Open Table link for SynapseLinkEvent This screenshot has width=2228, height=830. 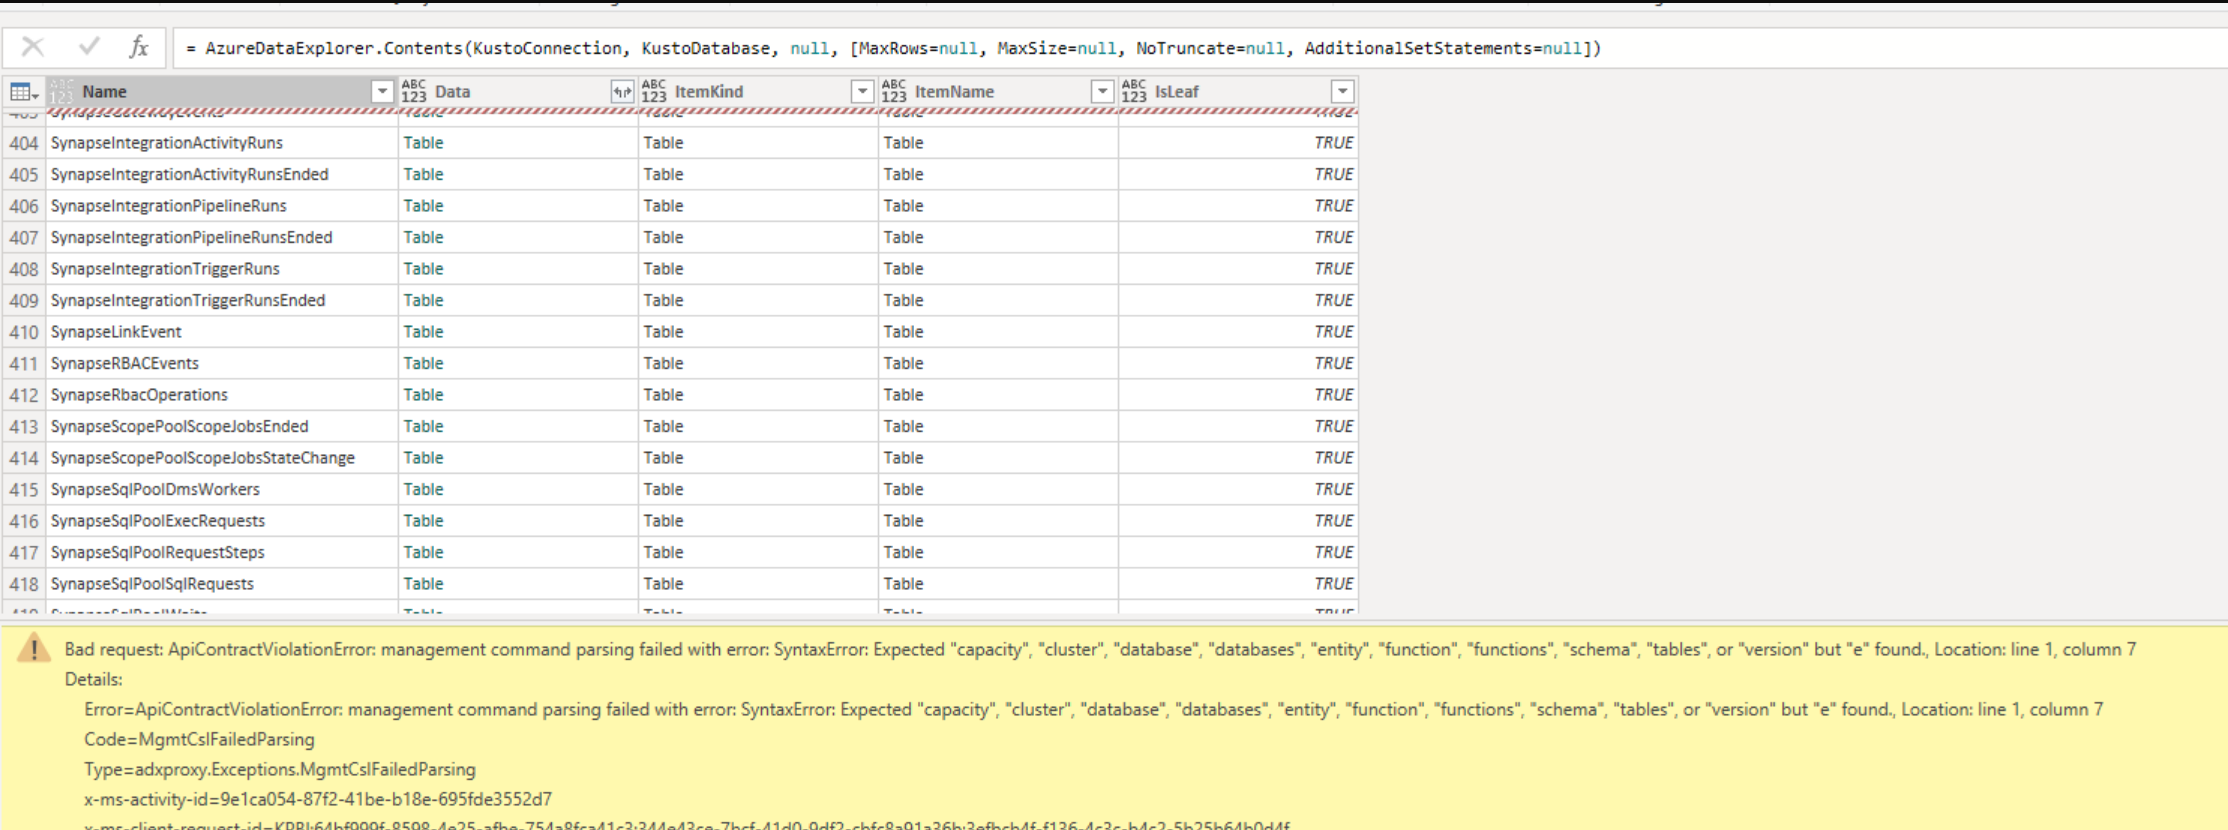(423, 332)
